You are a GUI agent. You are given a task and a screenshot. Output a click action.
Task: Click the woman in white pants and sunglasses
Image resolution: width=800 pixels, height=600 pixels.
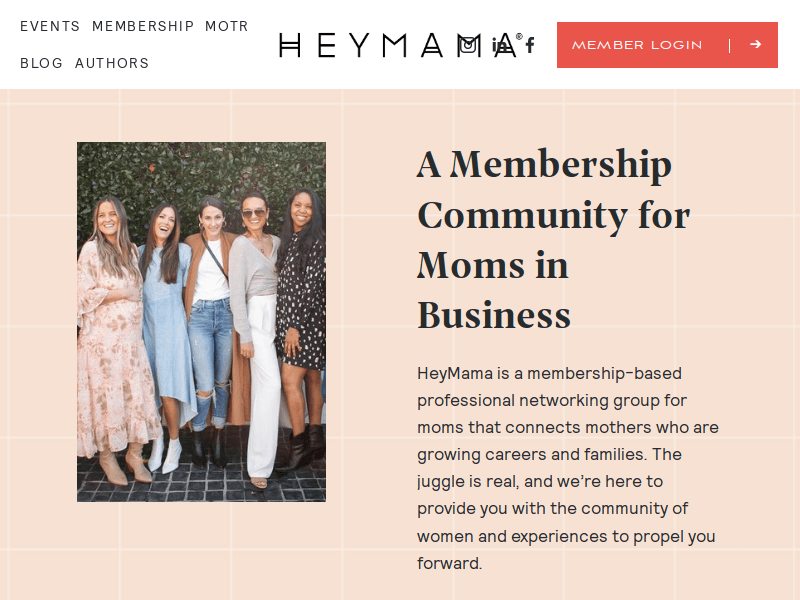pos(256,330)
